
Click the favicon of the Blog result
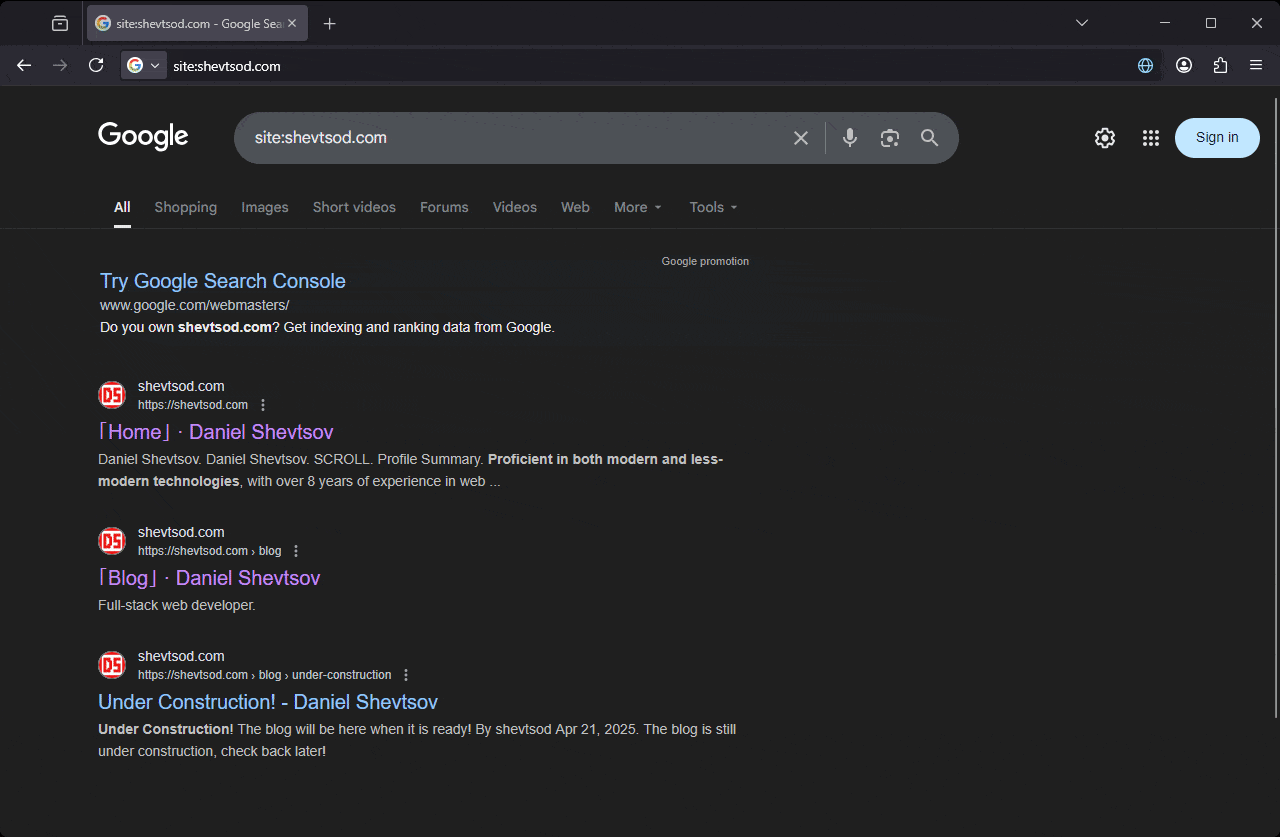[112, 541]
